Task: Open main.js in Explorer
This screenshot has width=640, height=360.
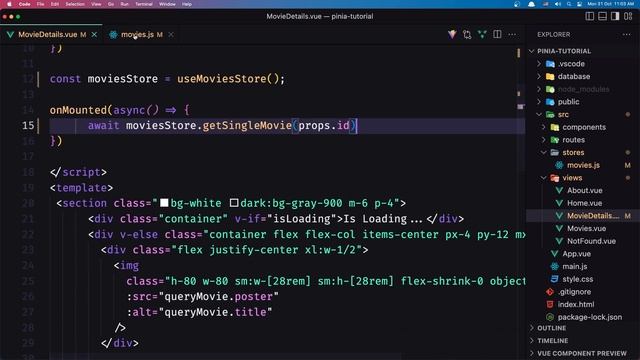Action: [x=574, y=266]
